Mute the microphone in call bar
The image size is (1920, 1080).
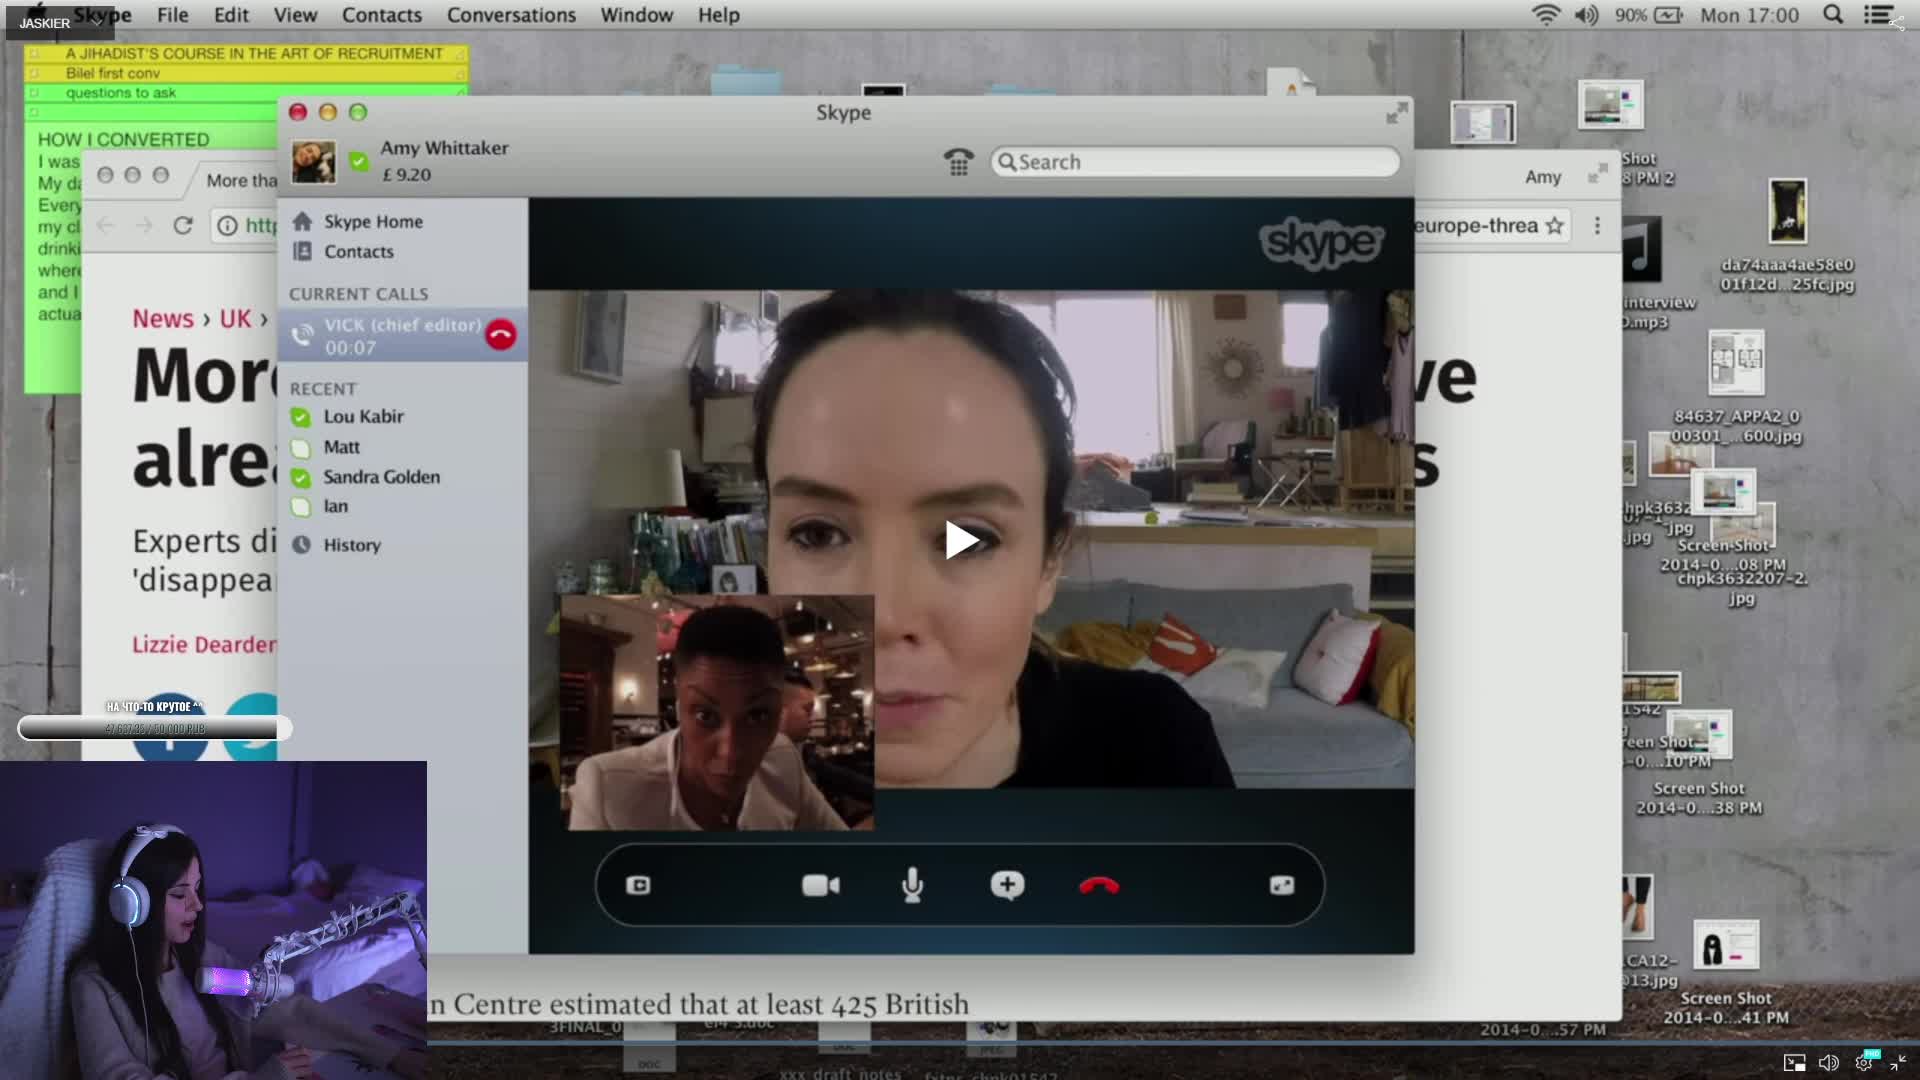912,885
